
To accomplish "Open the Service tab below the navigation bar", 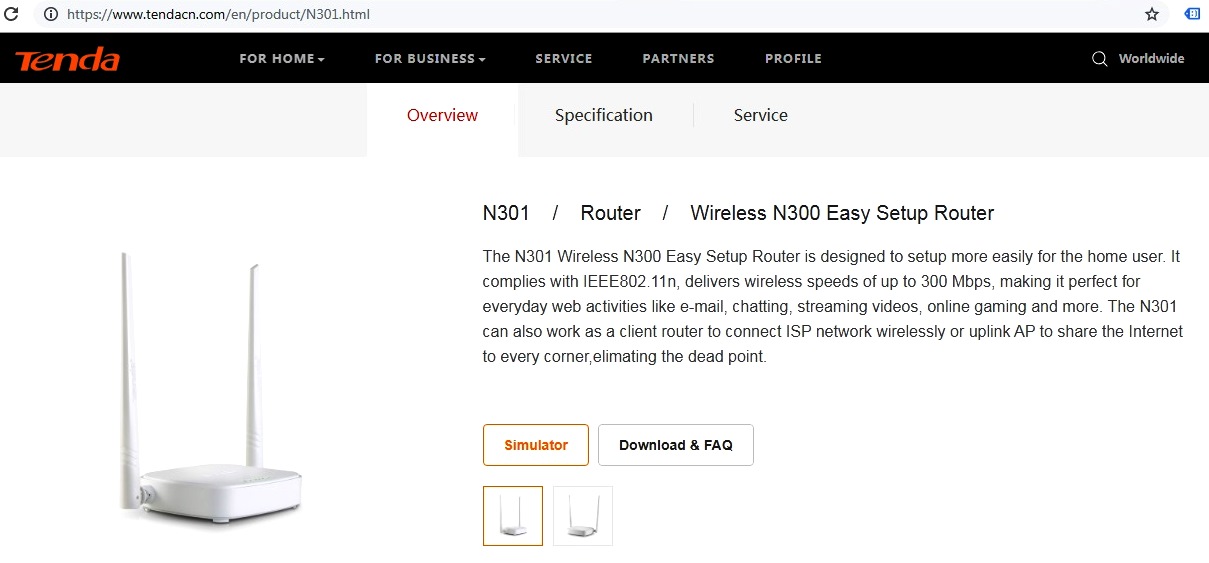I will pos(760,116).
